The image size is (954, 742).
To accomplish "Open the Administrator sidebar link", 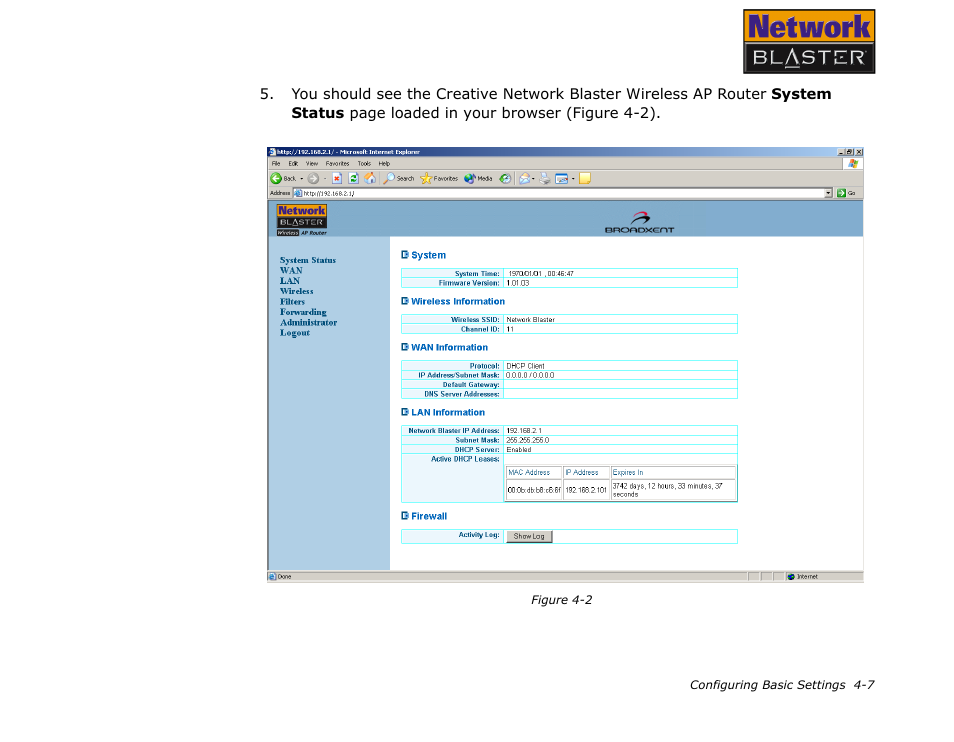I will [x=308, y=322].
